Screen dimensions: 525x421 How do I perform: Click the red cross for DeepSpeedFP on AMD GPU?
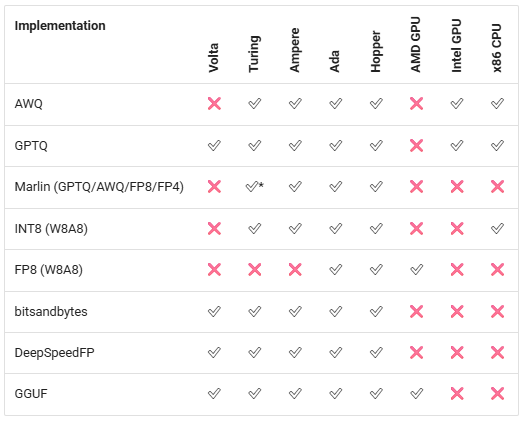(x=417, y=352)
